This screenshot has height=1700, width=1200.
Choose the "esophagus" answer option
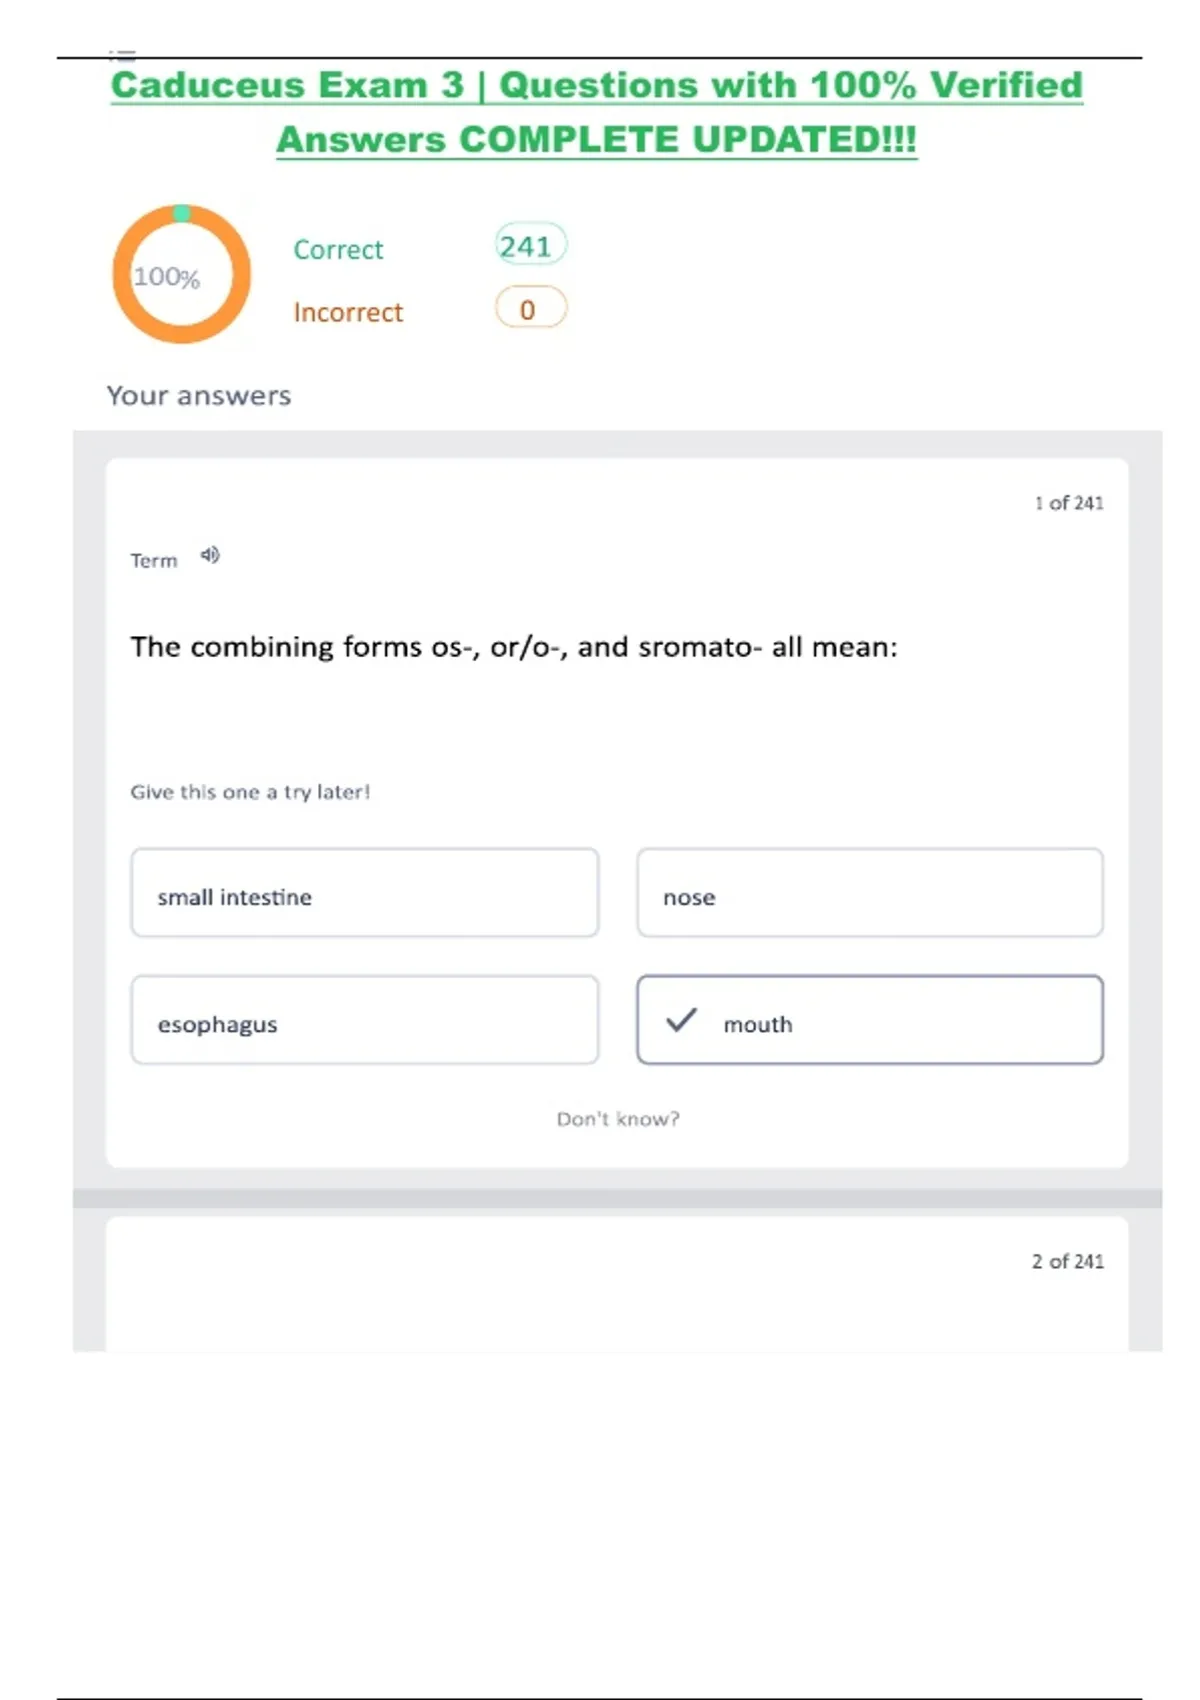365,1020
